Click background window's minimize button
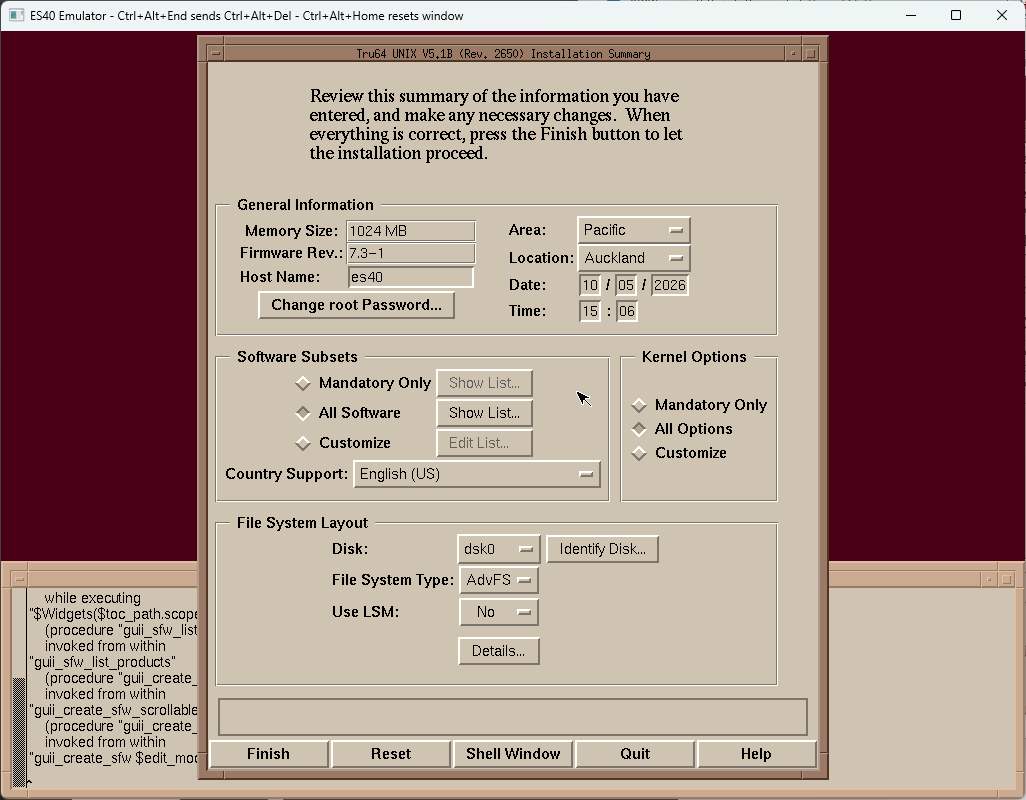The height and width of the screenshot is (800, 1026). pyautogui.click(x=989, y=580)
